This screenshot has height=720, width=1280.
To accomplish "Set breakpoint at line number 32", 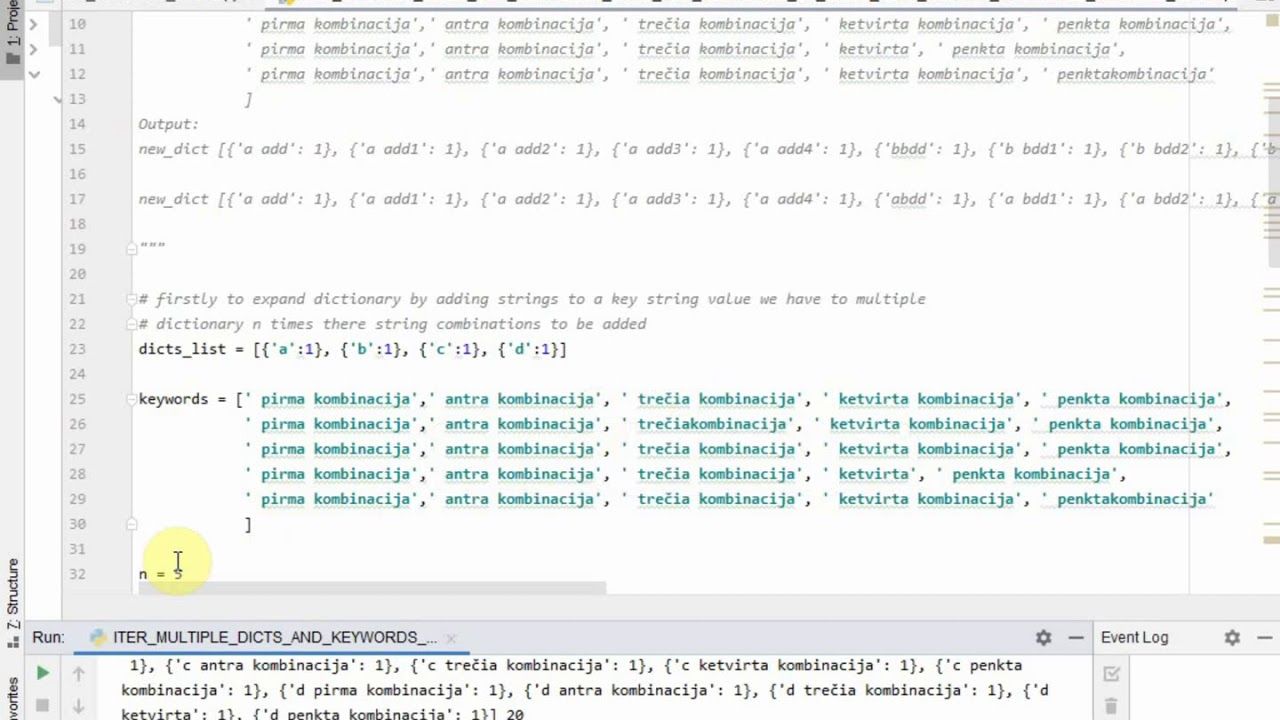I will [x=77, y=574].
